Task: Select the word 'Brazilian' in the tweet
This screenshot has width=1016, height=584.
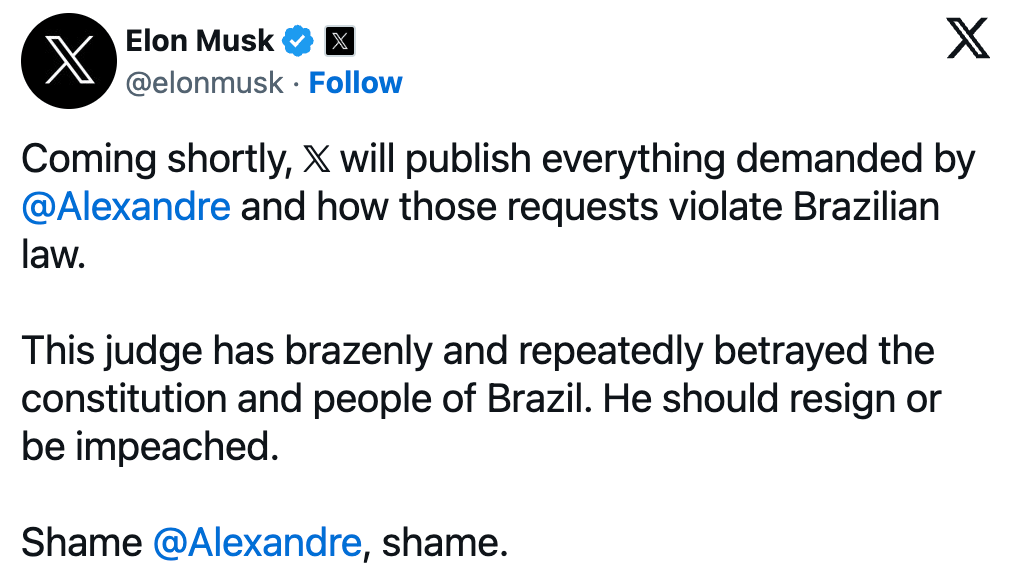Action: pyautogui.click(x=866, y=207)
